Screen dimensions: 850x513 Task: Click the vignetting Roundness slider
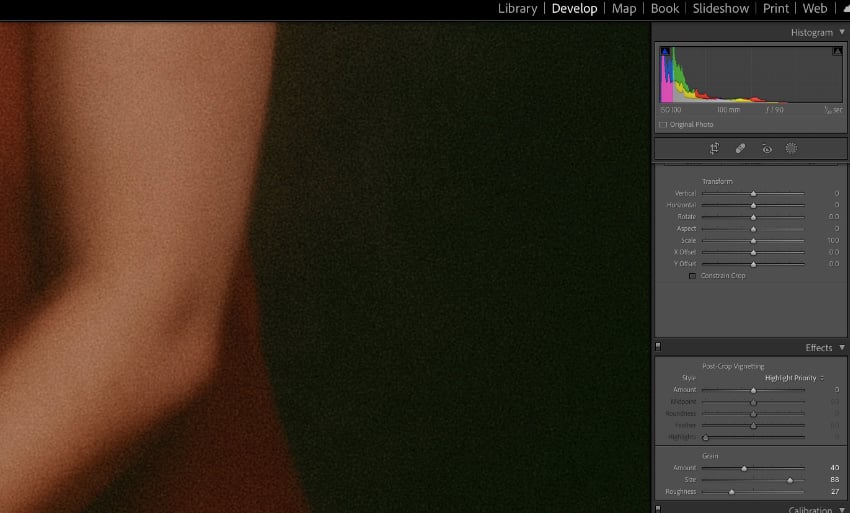coord(753,414)
